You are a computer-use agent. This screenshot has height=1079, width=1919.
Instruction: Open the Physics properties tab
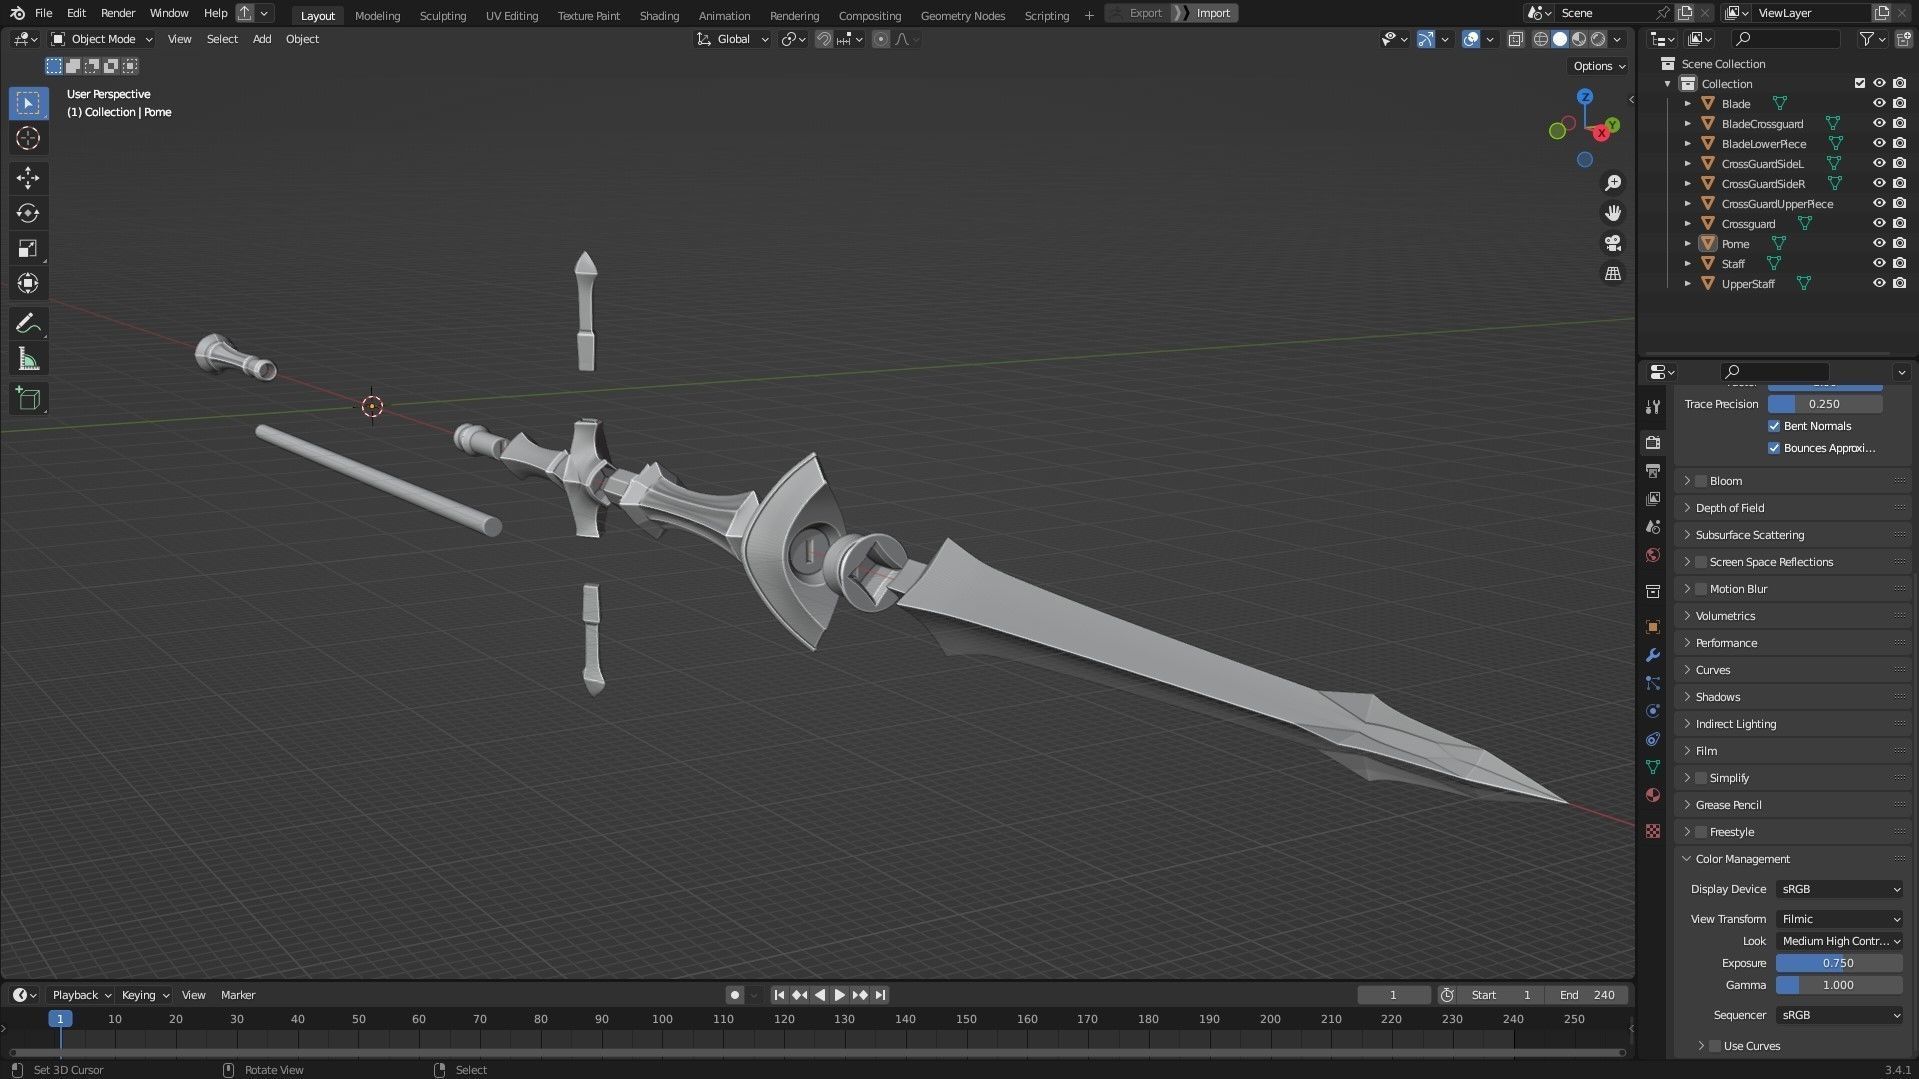click(x=1653, y=711)
